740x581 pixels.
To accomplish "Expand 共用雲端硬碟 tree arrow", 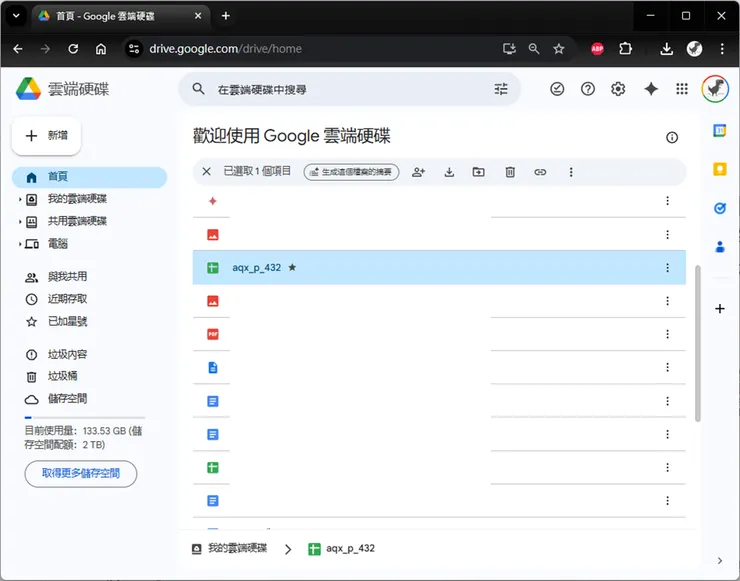I will (20, 221).
